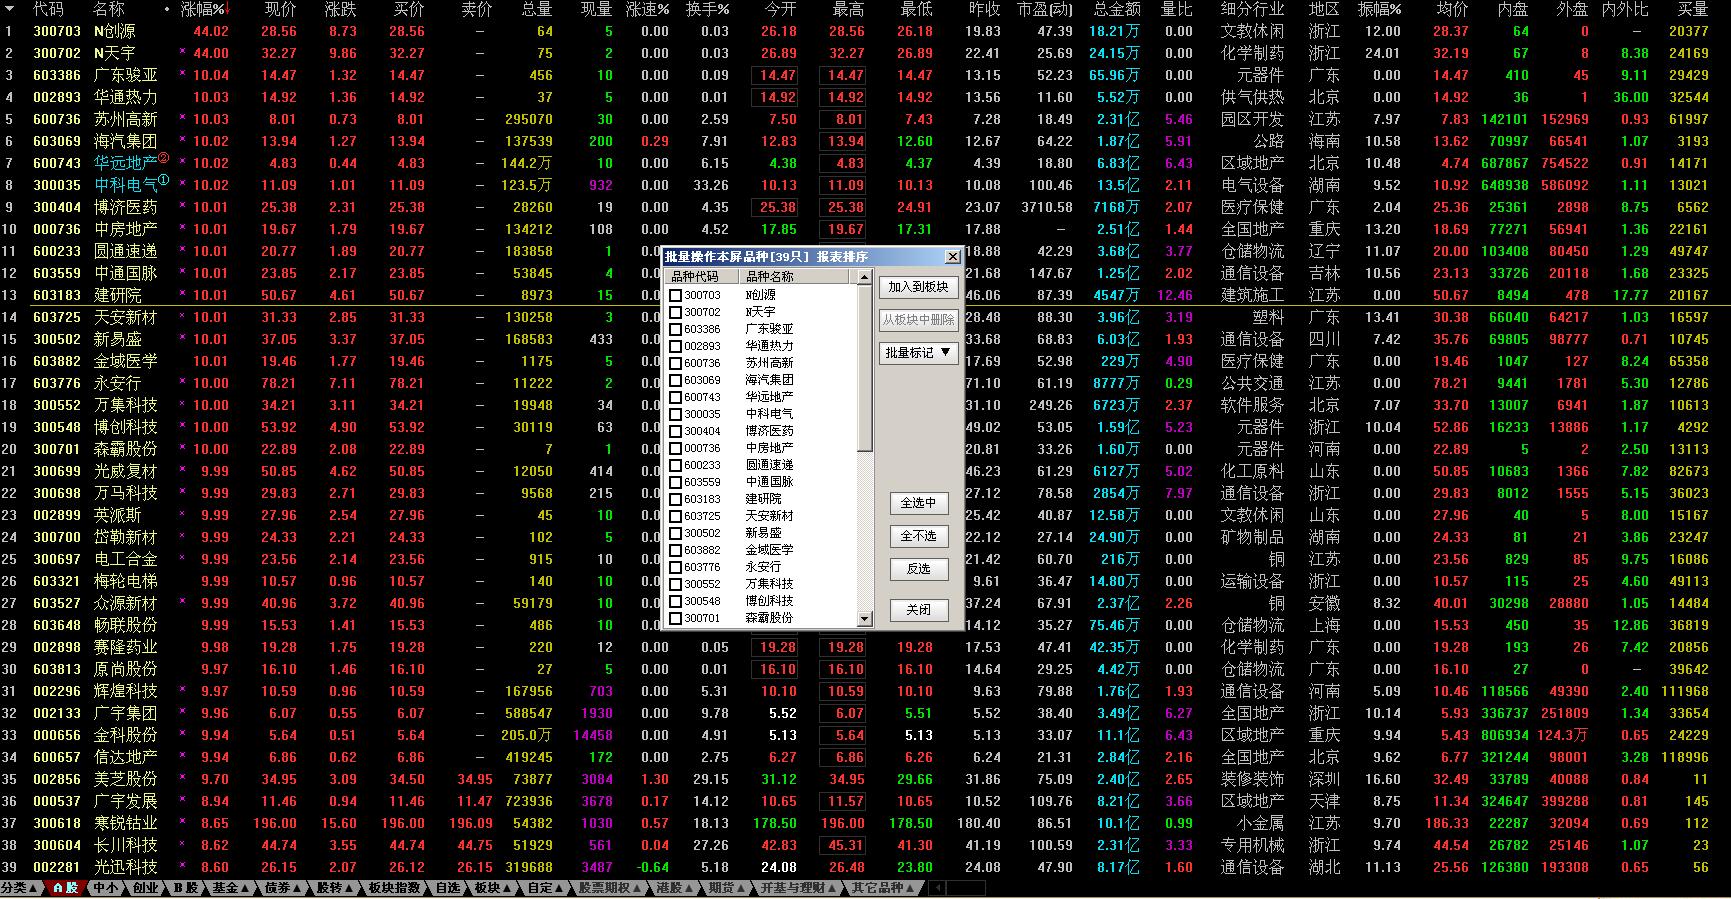Click the list scrollbar up arrow
This screenshot has width=1731, height=899.
pos(865,277)
